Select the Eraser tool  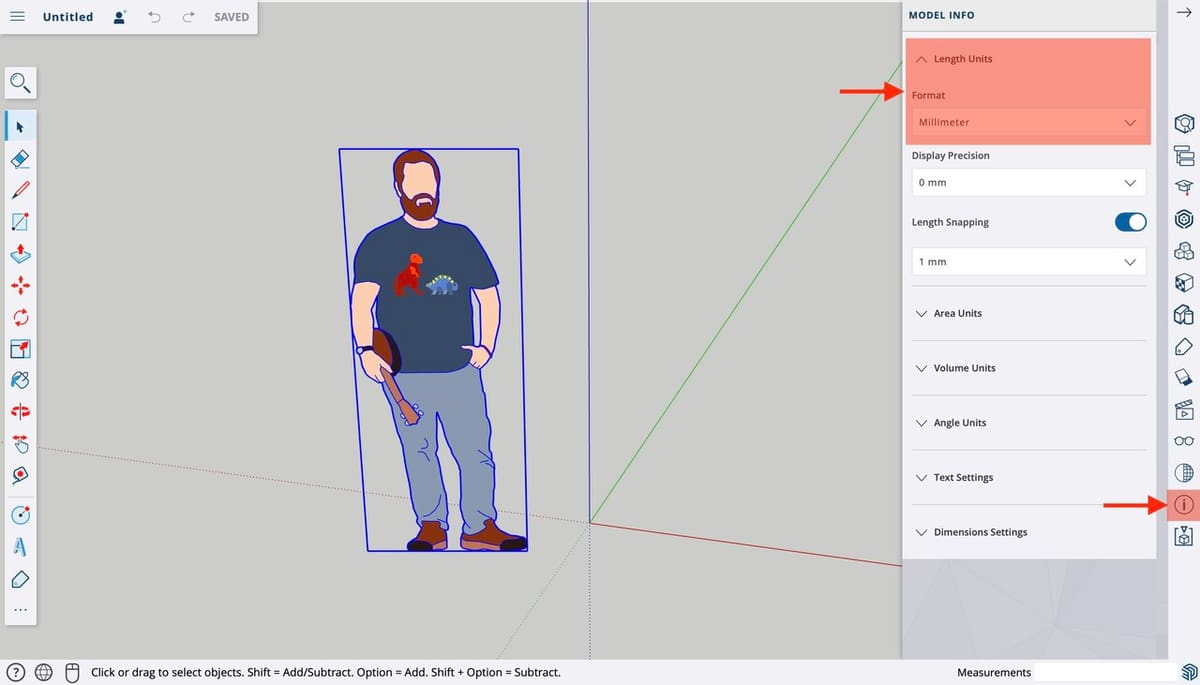[20, 158]
